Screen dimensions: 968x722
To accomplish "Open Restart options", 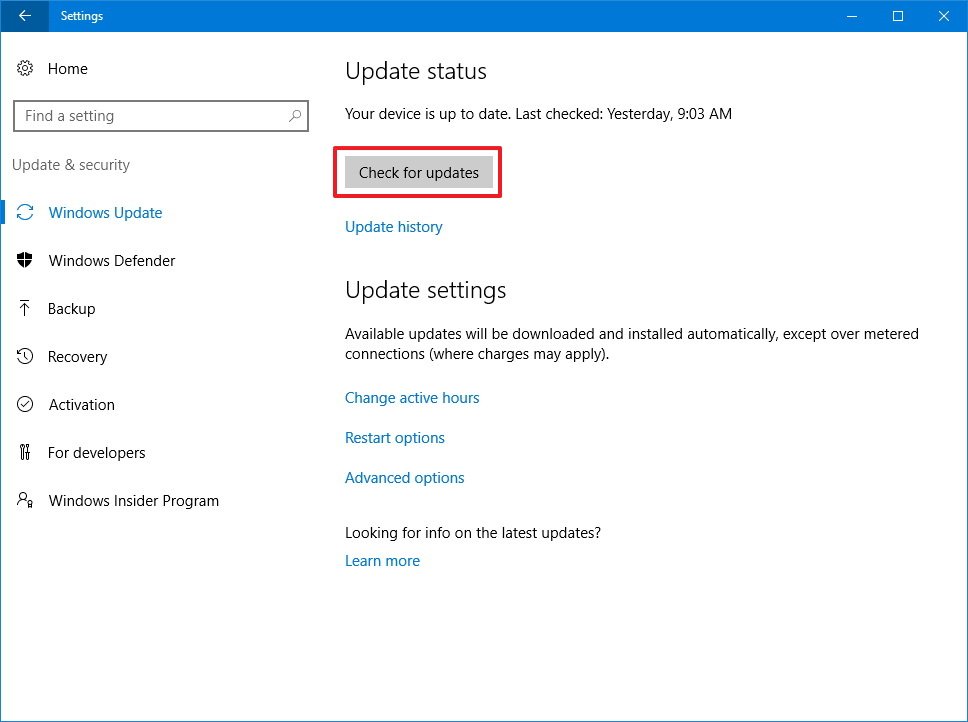I will [395, 438].
